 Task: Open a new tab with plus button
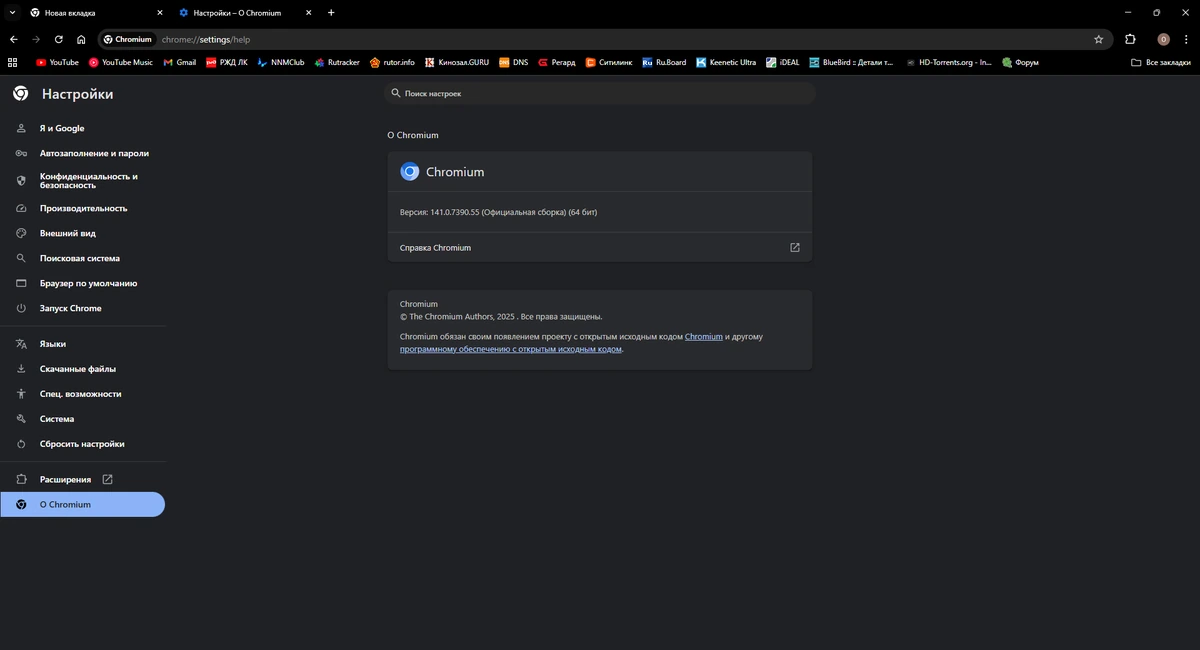[331, 13]
